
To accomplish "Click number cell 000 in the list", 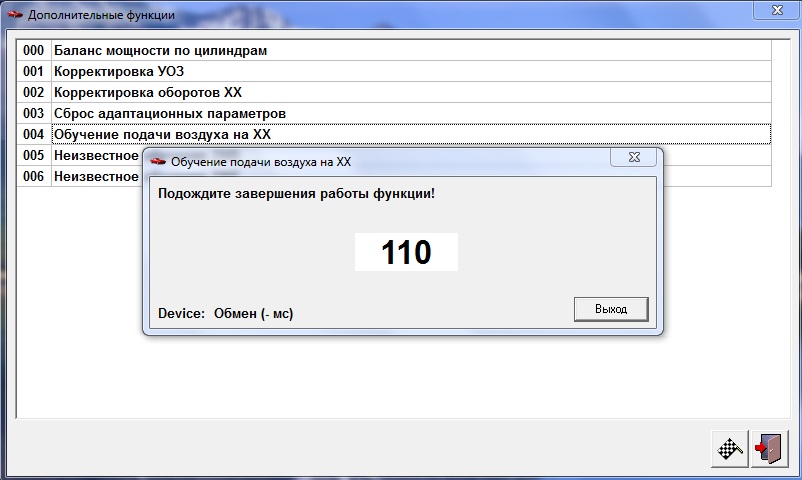I will pyautogui.click(x=34, y=50).
